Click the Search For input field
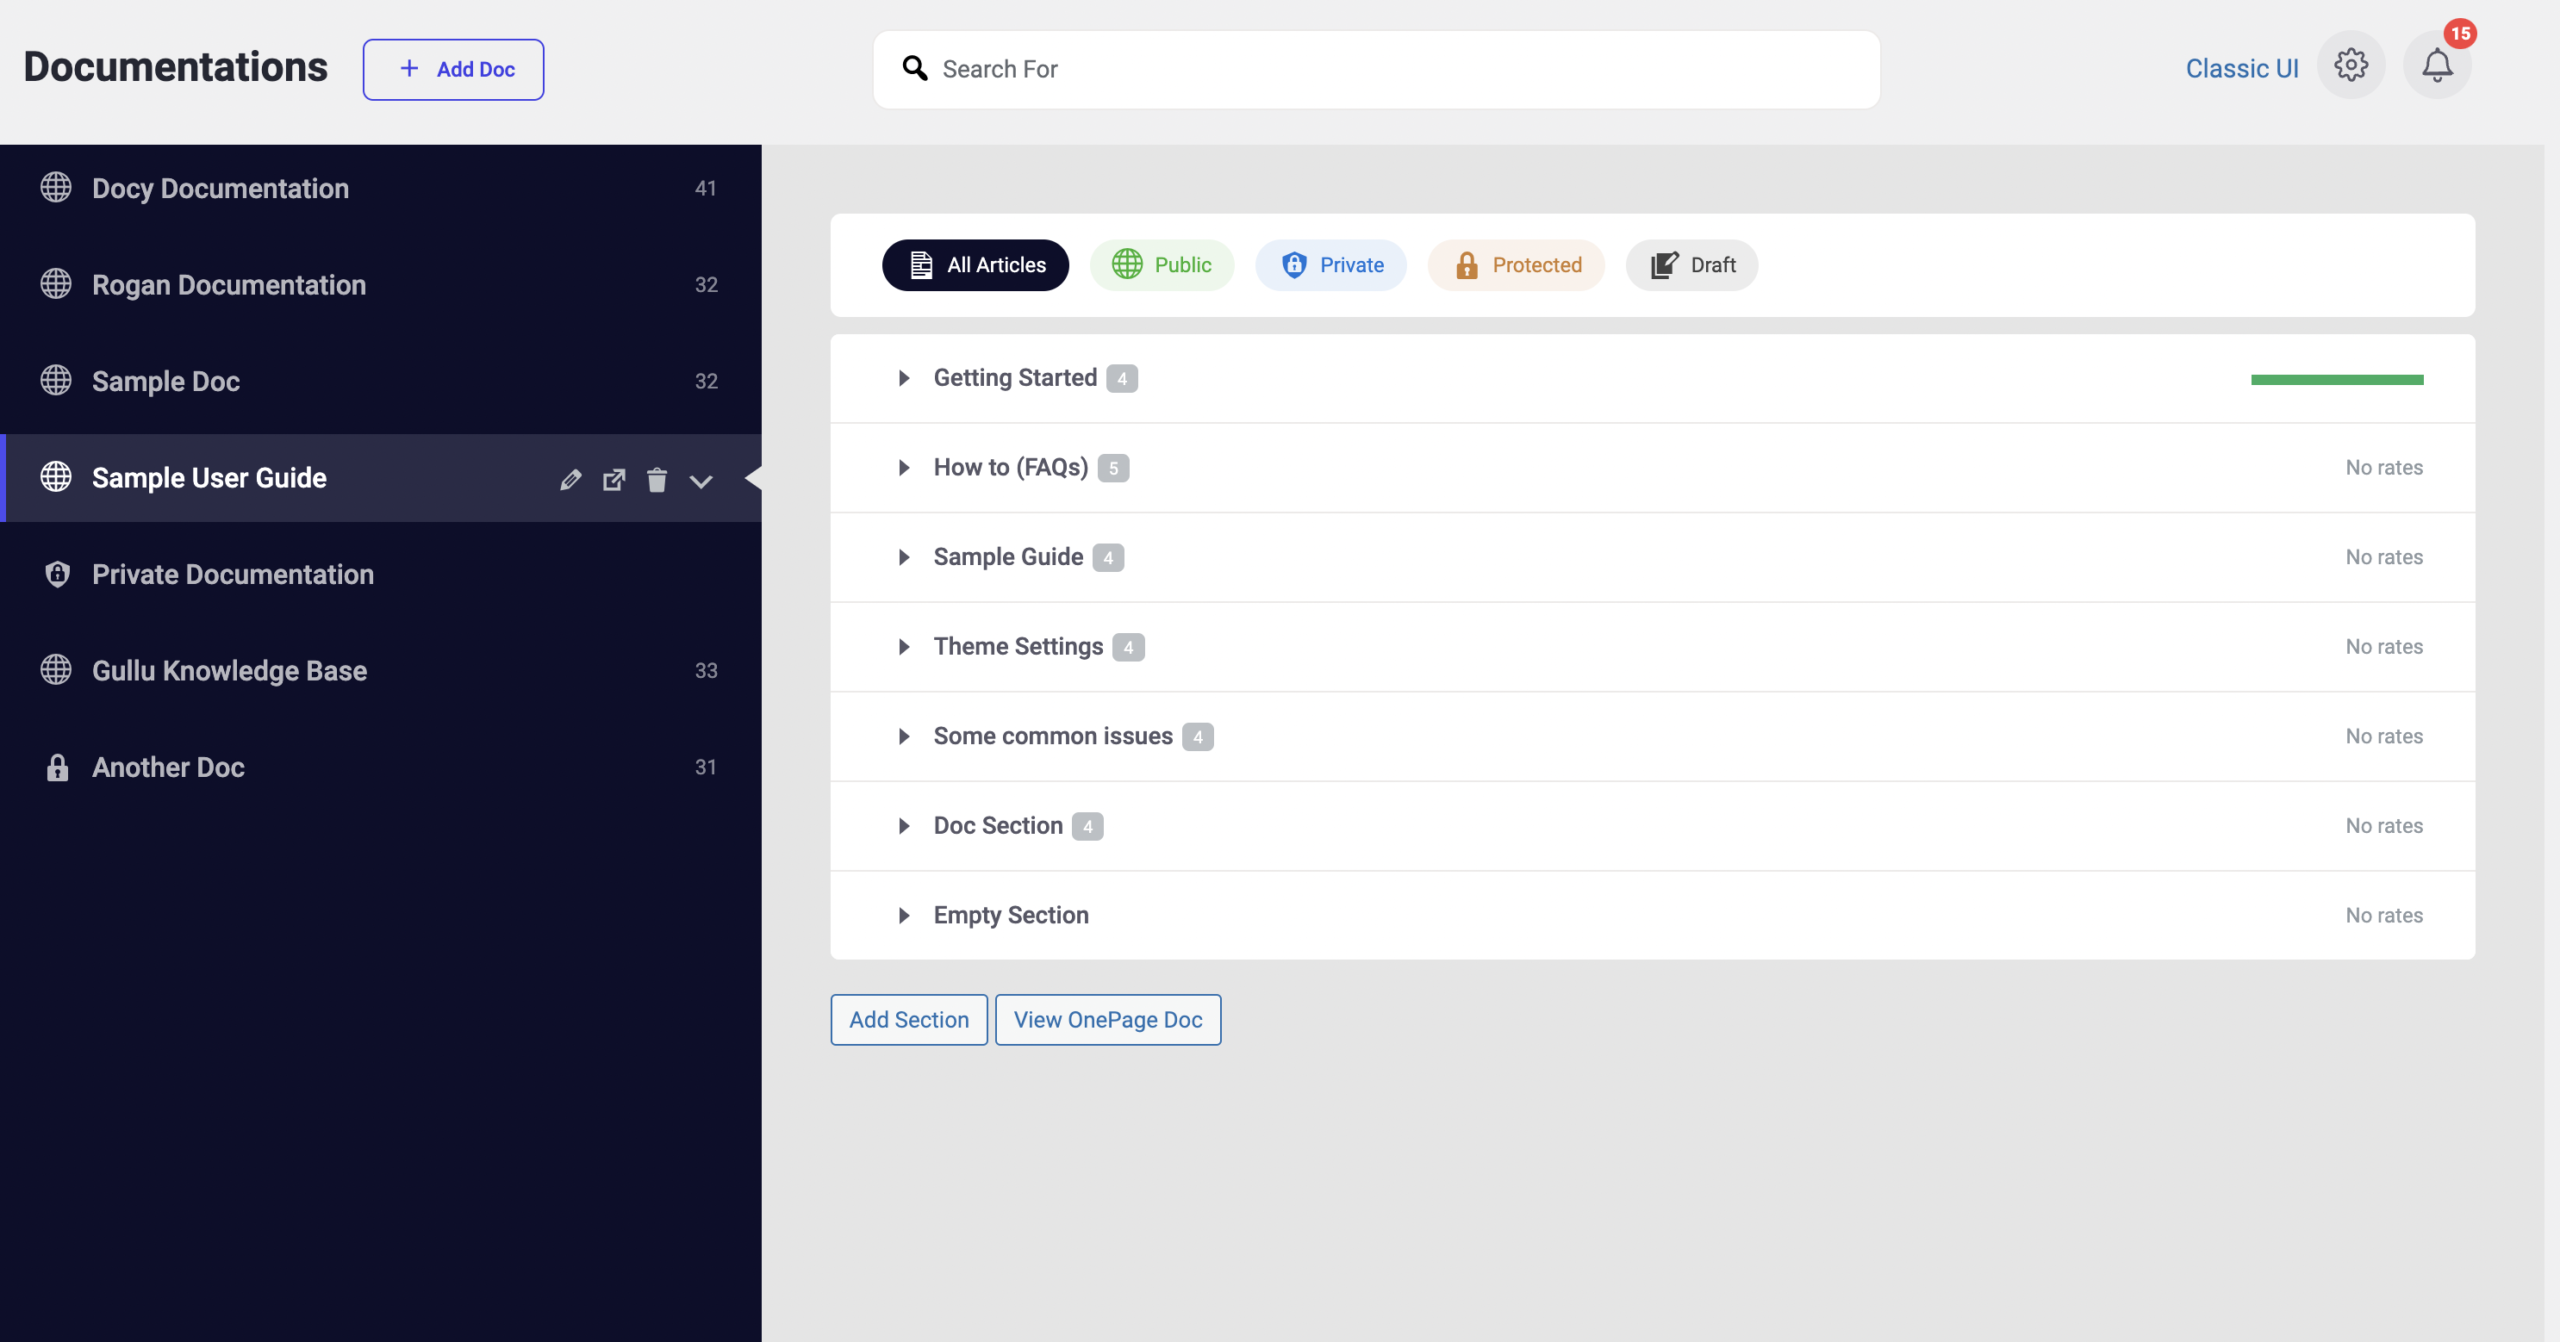 click(1377, 68)
